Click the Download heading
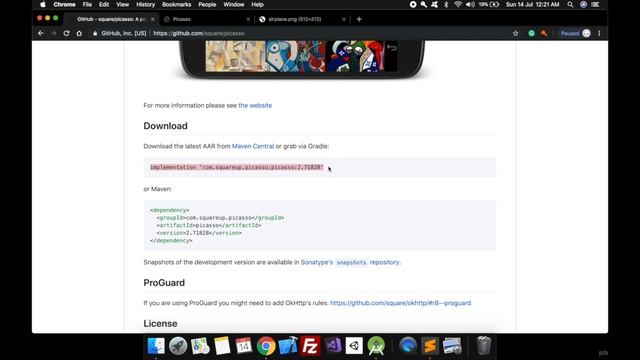 [165, 126]
